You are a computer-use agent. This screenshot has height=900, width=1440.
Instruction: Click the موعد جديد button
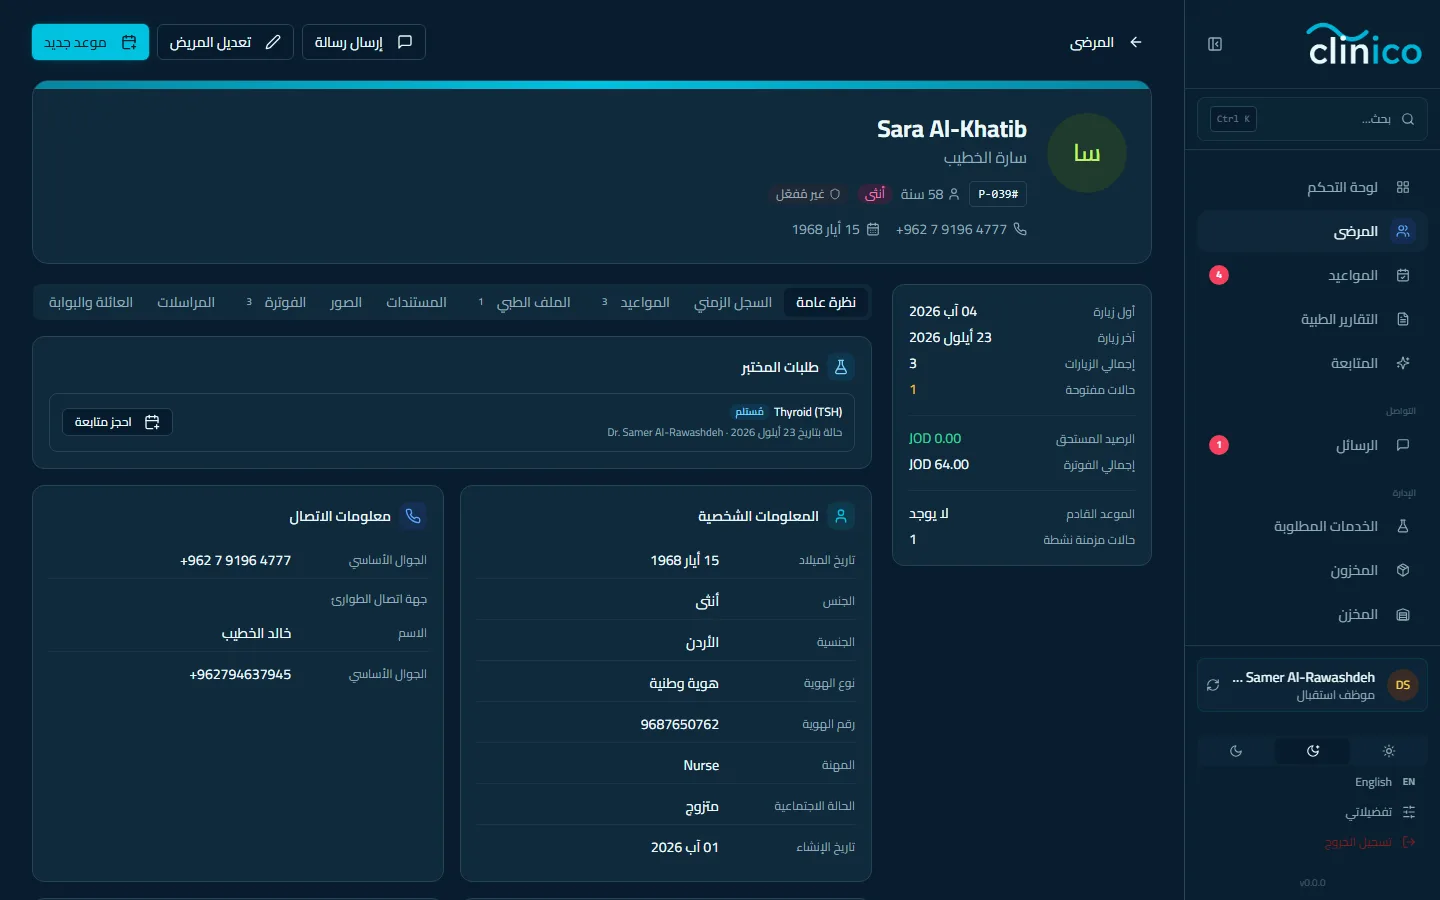(x=91, y=42)
